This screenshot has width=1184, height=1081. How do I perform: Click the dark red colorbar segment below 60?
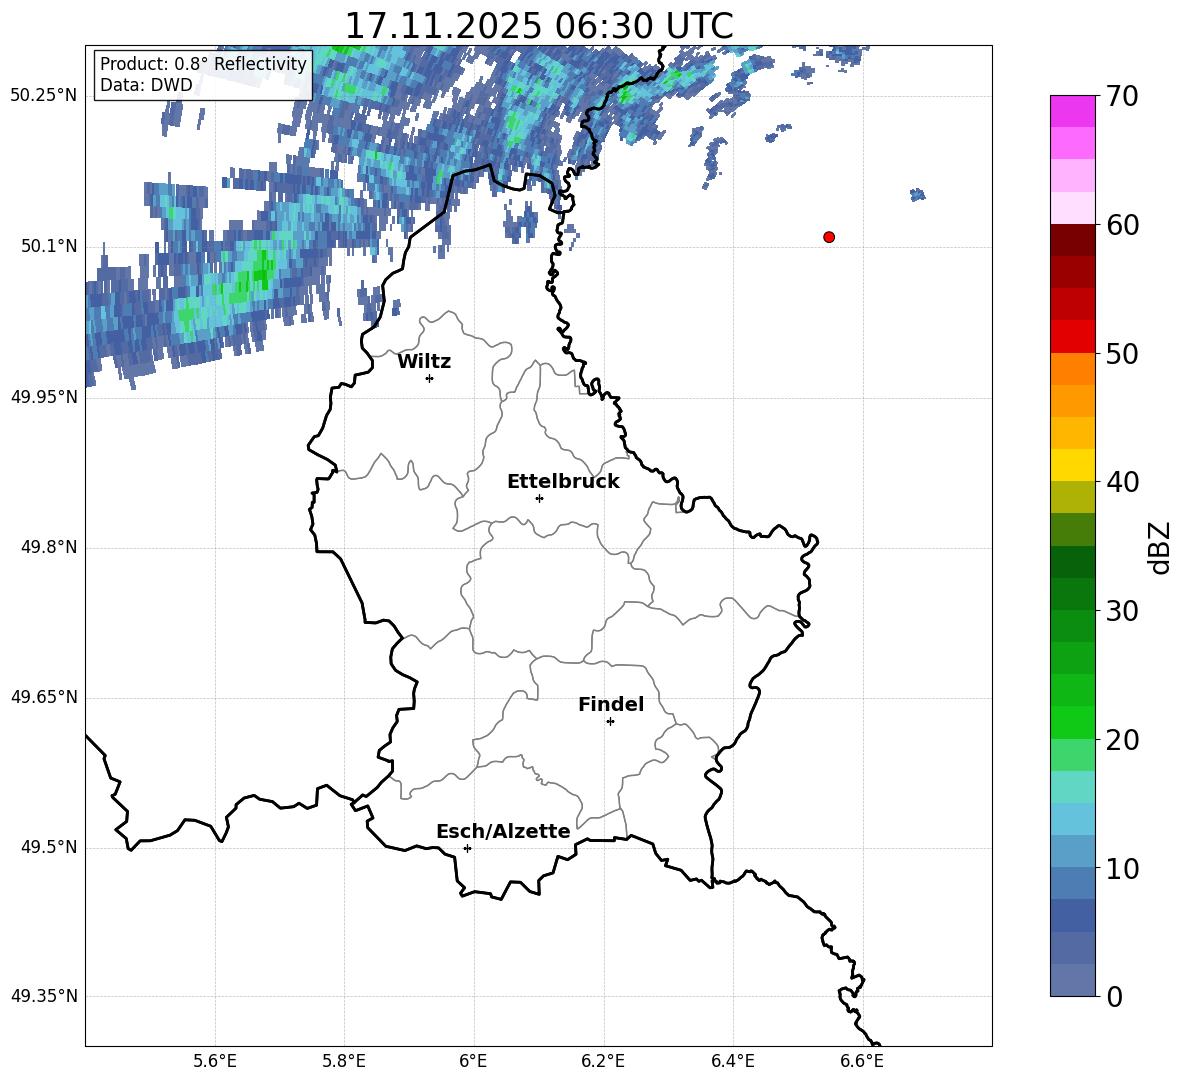pos(1073,240)
